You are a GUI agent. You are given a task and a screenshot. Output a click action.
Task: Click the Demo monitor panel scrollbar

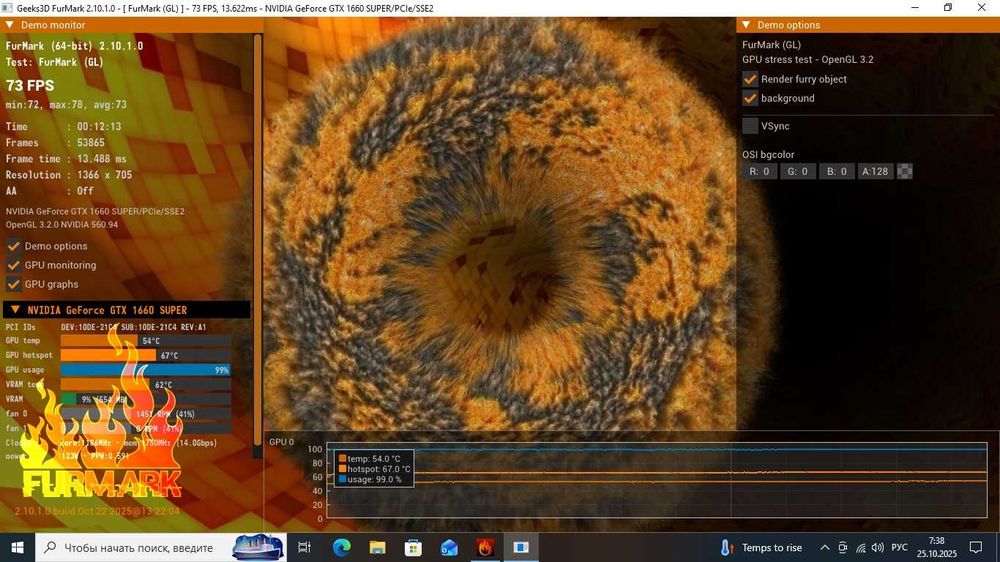[x=258, y=242]
